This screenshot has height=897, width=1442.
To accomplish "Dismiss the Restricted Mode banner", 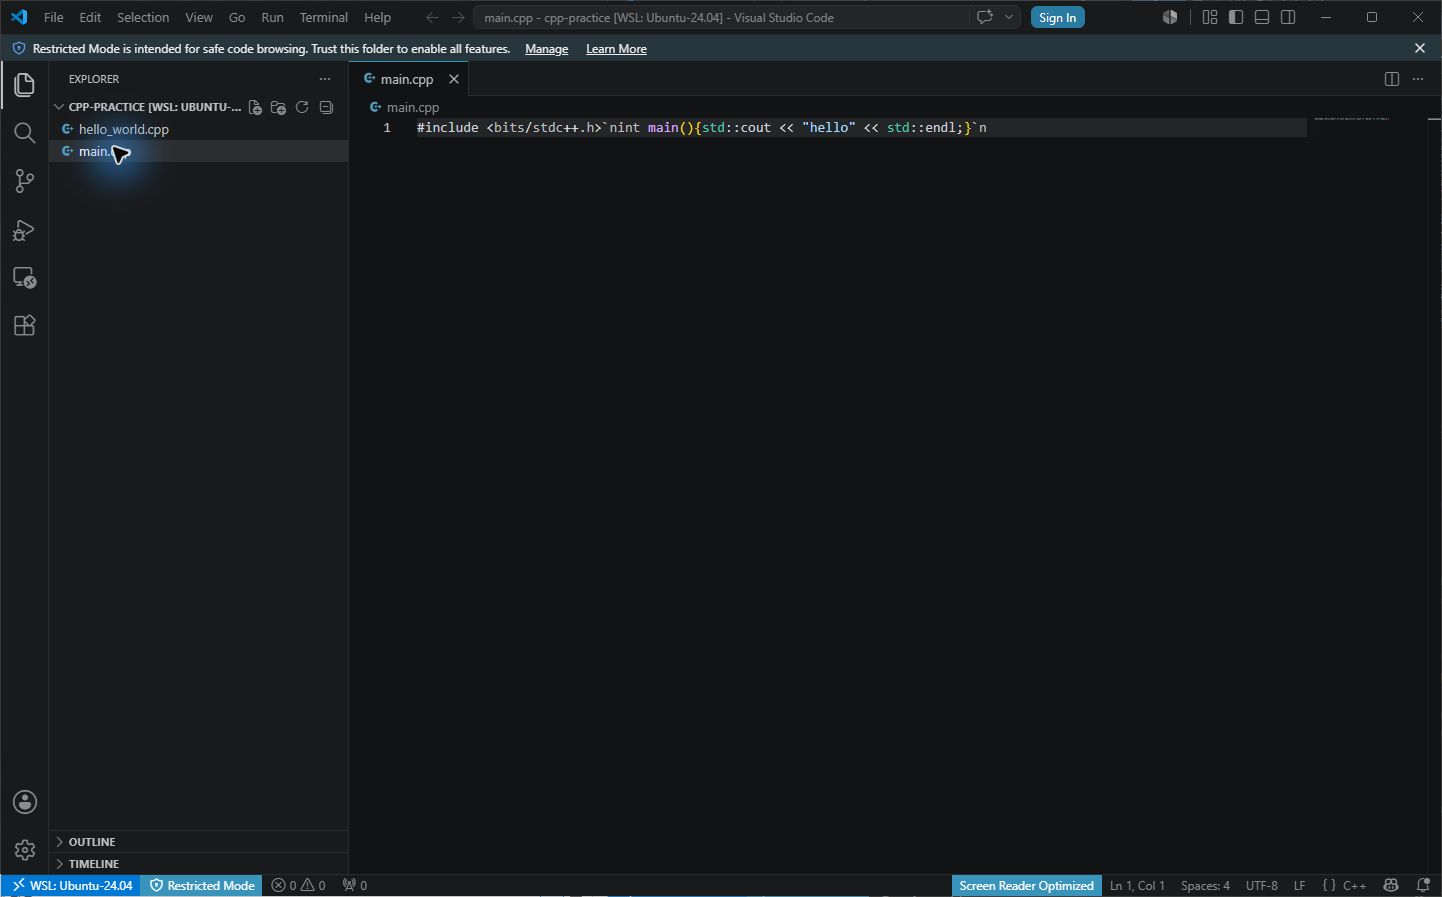I will [1420, 48].
